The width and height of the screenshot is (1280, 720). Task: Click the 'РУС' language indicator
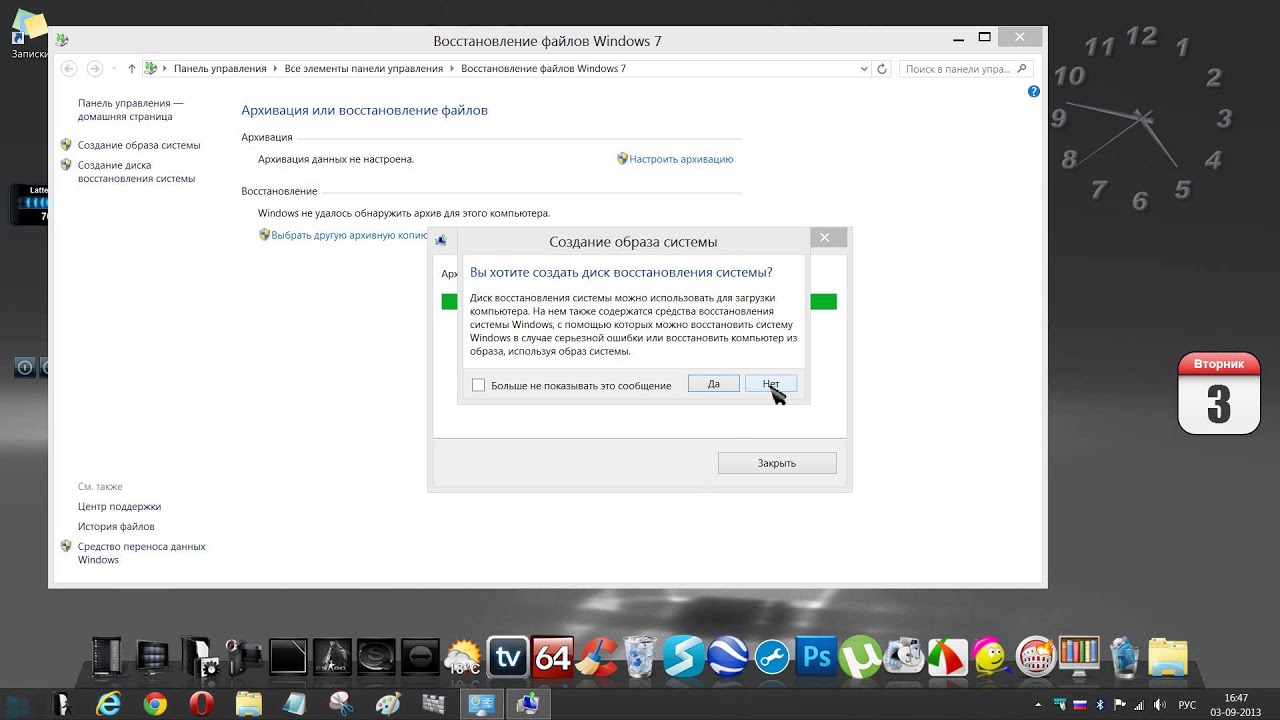coord(1188,705)
